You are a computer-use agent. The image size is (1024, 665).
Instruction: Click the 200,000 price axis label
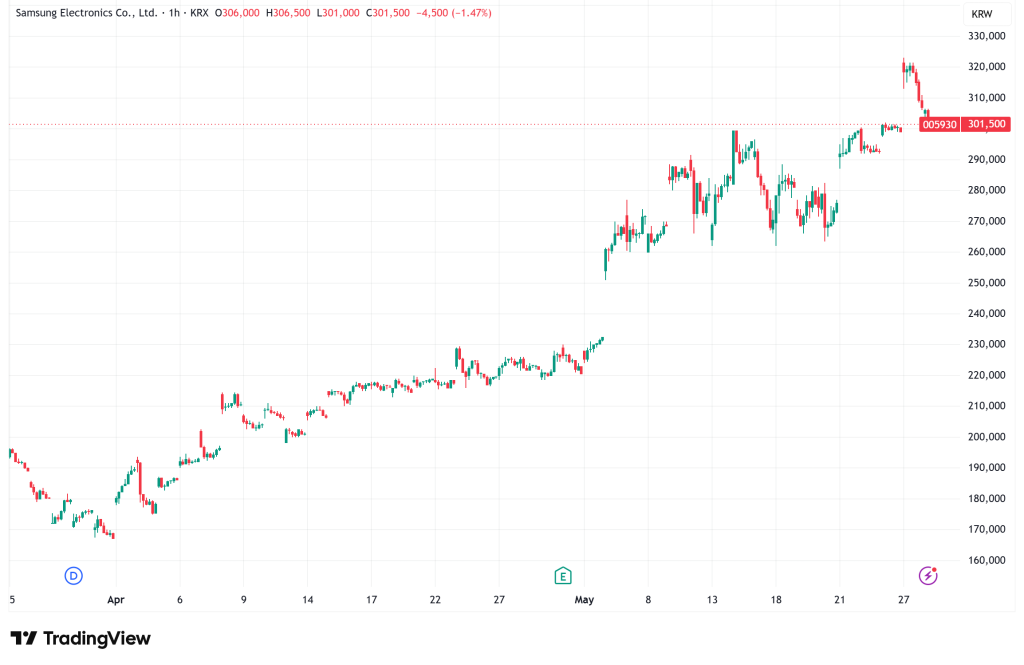(x=986, y=436)
